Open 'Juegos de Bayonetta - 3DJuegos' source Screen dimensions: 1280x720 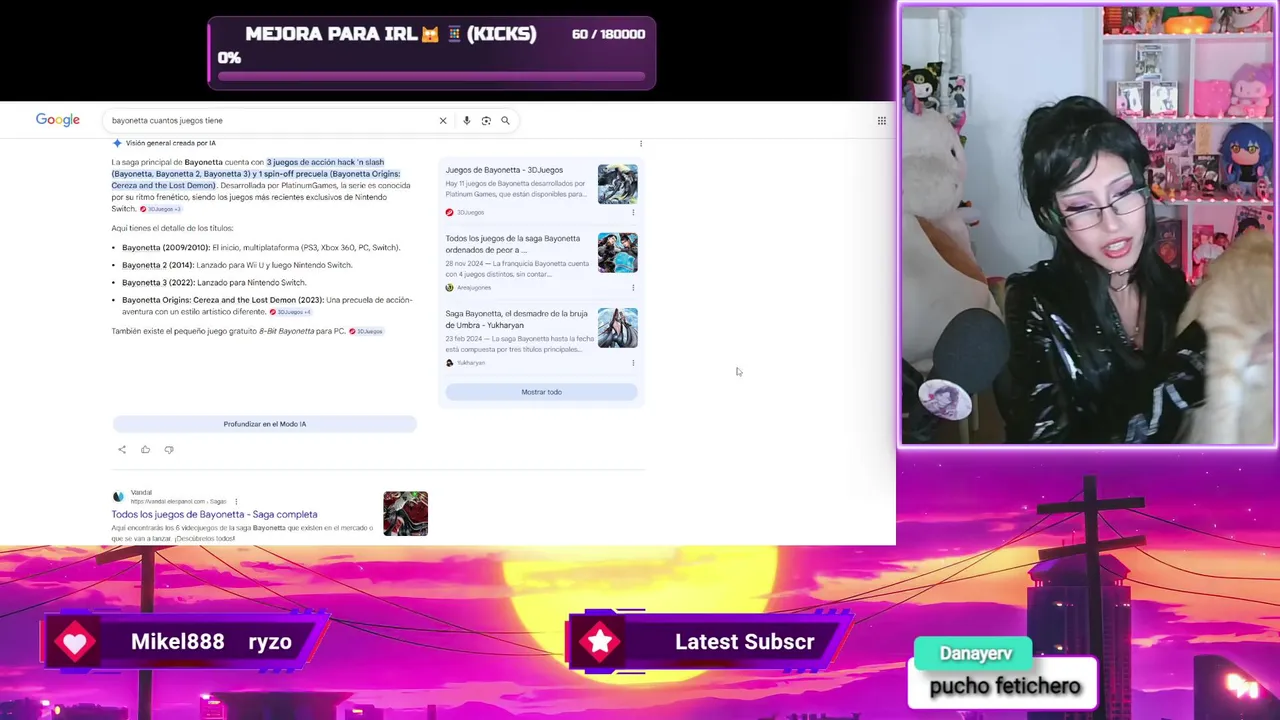[504, 170]
